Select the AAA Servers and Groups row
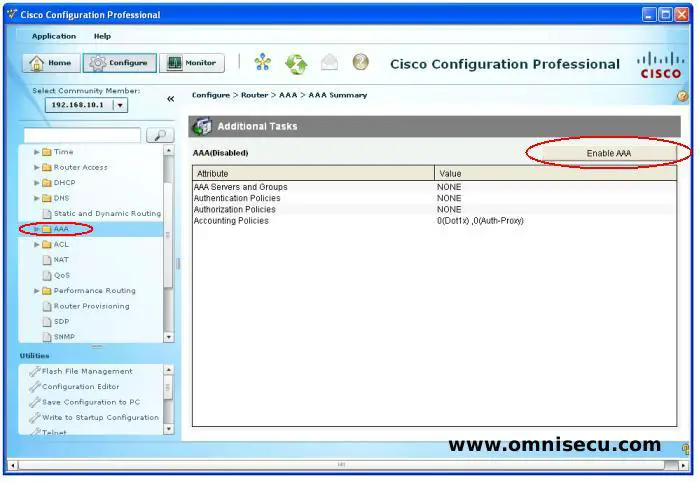Image resolution: width=699 pixels, height=483 pixels. 435,187
